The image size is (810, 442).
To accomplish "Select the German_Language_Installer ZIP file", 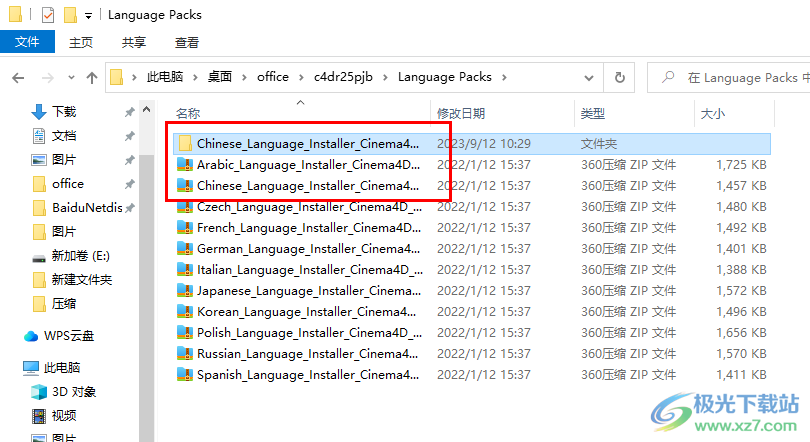I will point(472,249).
